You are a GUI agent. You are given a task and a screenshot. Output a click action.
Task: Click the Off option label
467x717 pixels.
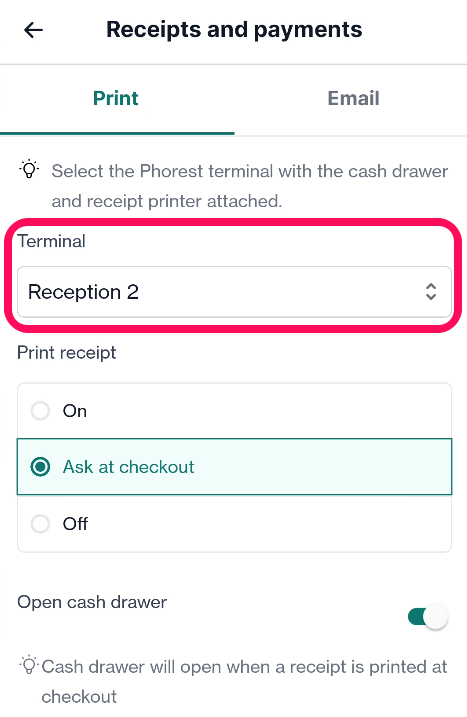pyautogui.click(x=75, y=524)
